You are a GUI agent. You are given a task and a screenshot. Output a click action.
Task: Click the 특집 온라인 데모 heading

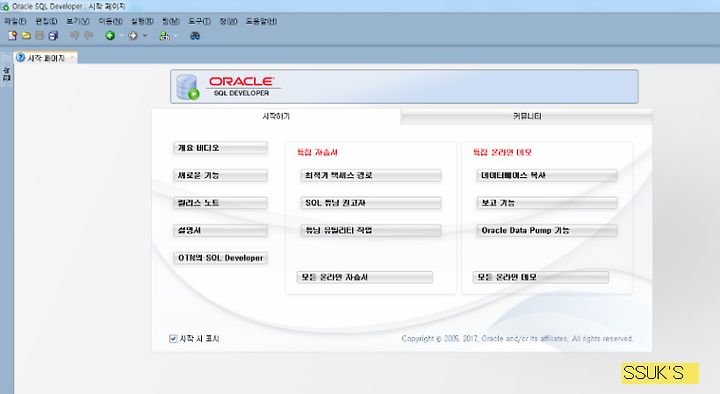pos(502,152)
